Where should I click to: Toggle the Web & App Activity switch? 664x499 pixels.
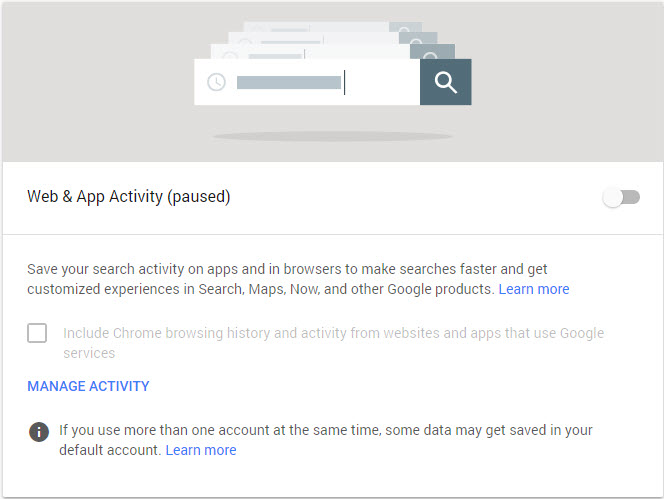coord(620,197)
